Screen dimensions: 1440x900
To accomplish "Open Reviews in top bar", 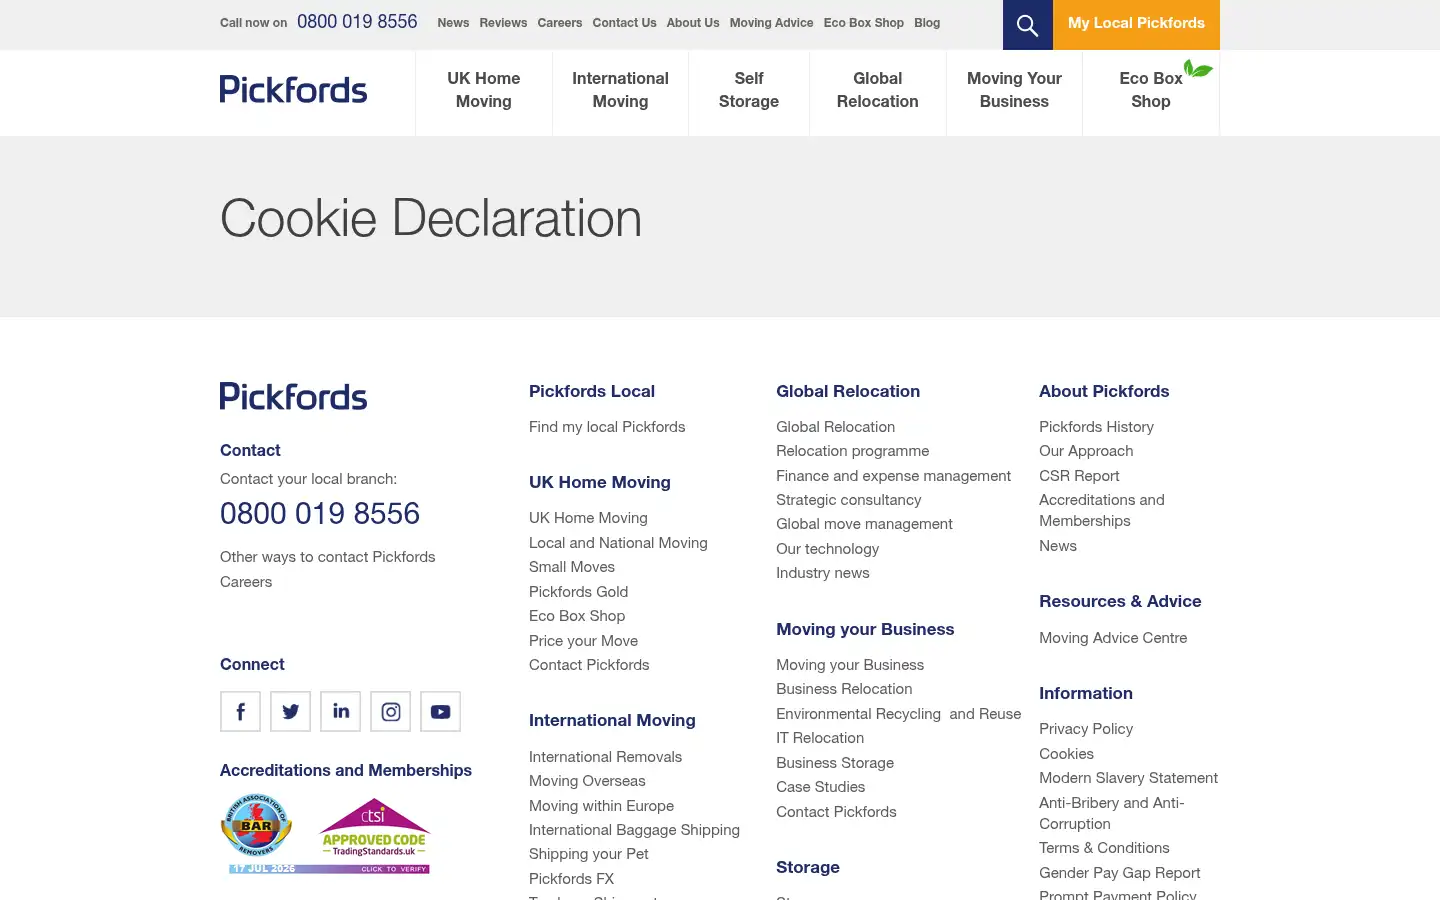I will click(503, 23).
